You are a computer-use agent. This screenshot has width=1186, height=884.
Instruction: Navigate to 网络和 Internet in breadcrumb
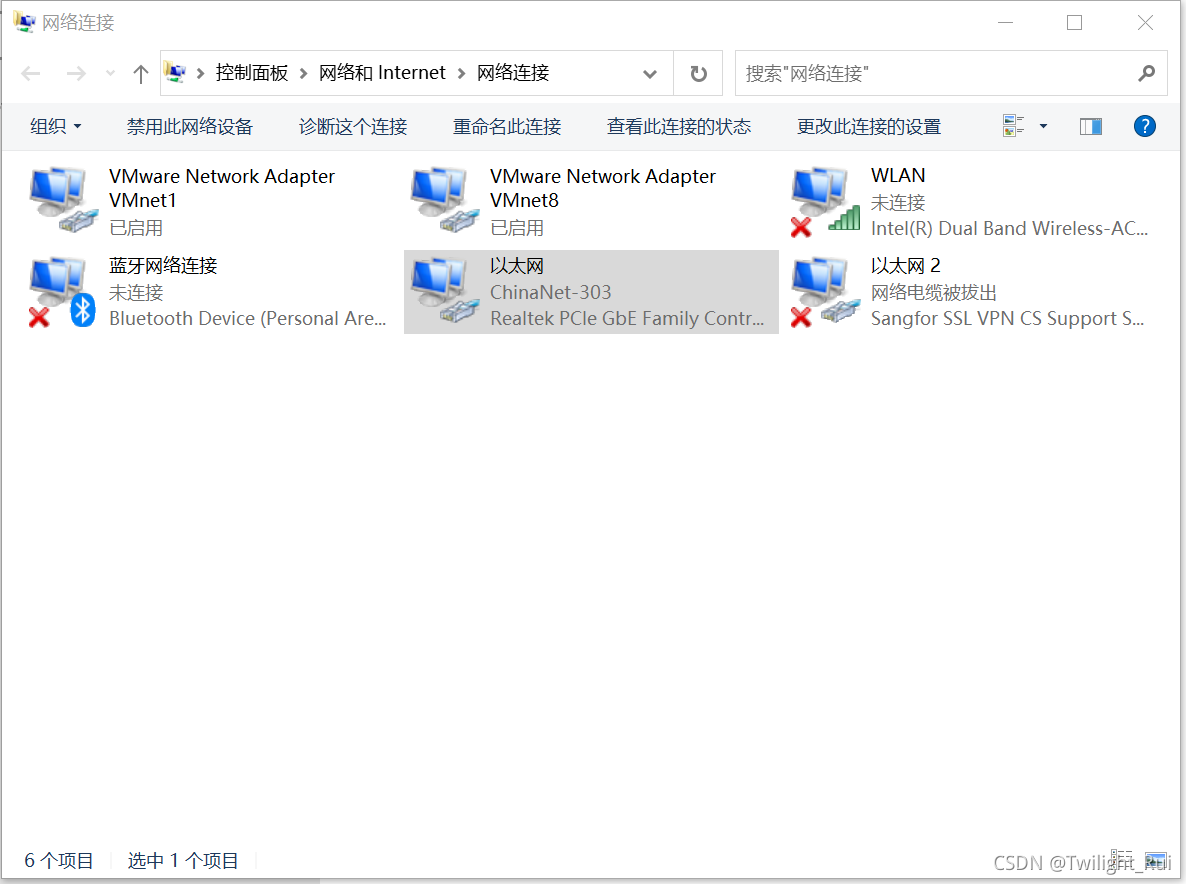pyautogui.click(x=383, y=73)
